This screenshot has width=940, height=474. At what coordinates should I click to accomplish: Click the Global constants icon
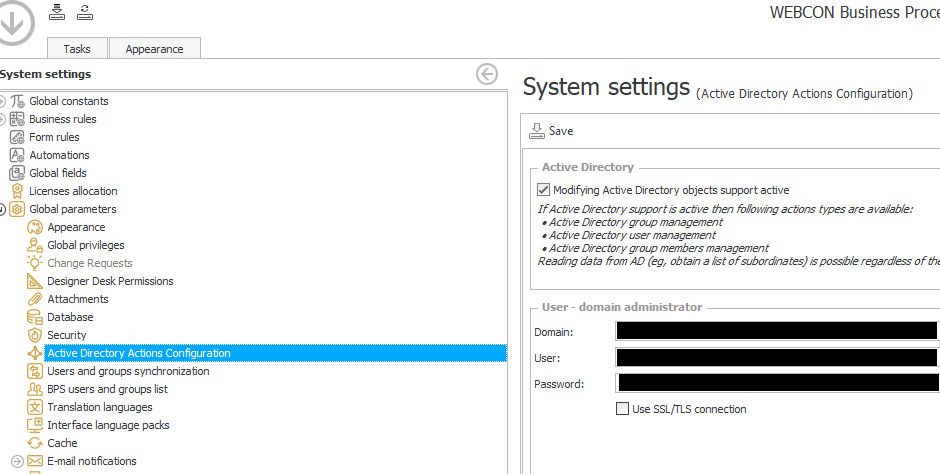click(x=17, y=101)
